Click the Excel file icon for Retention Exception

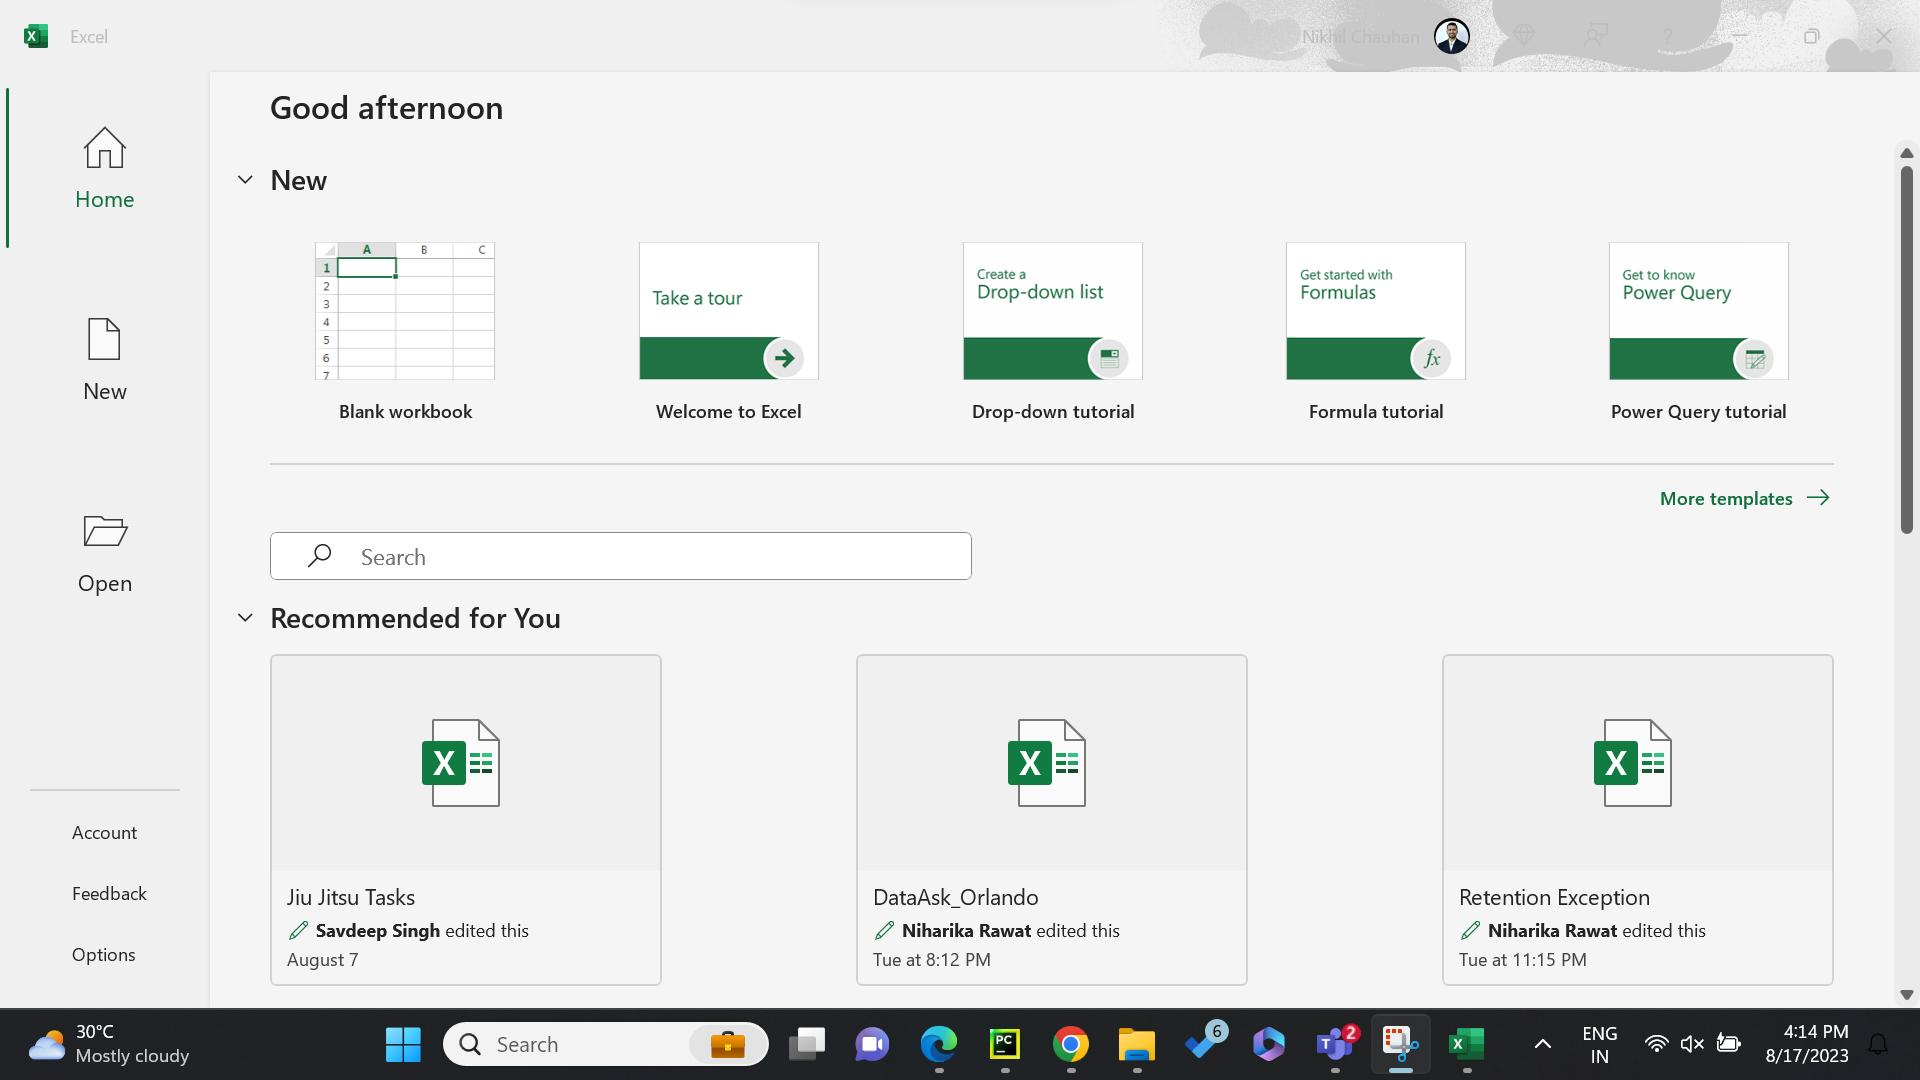[1633, 763]
